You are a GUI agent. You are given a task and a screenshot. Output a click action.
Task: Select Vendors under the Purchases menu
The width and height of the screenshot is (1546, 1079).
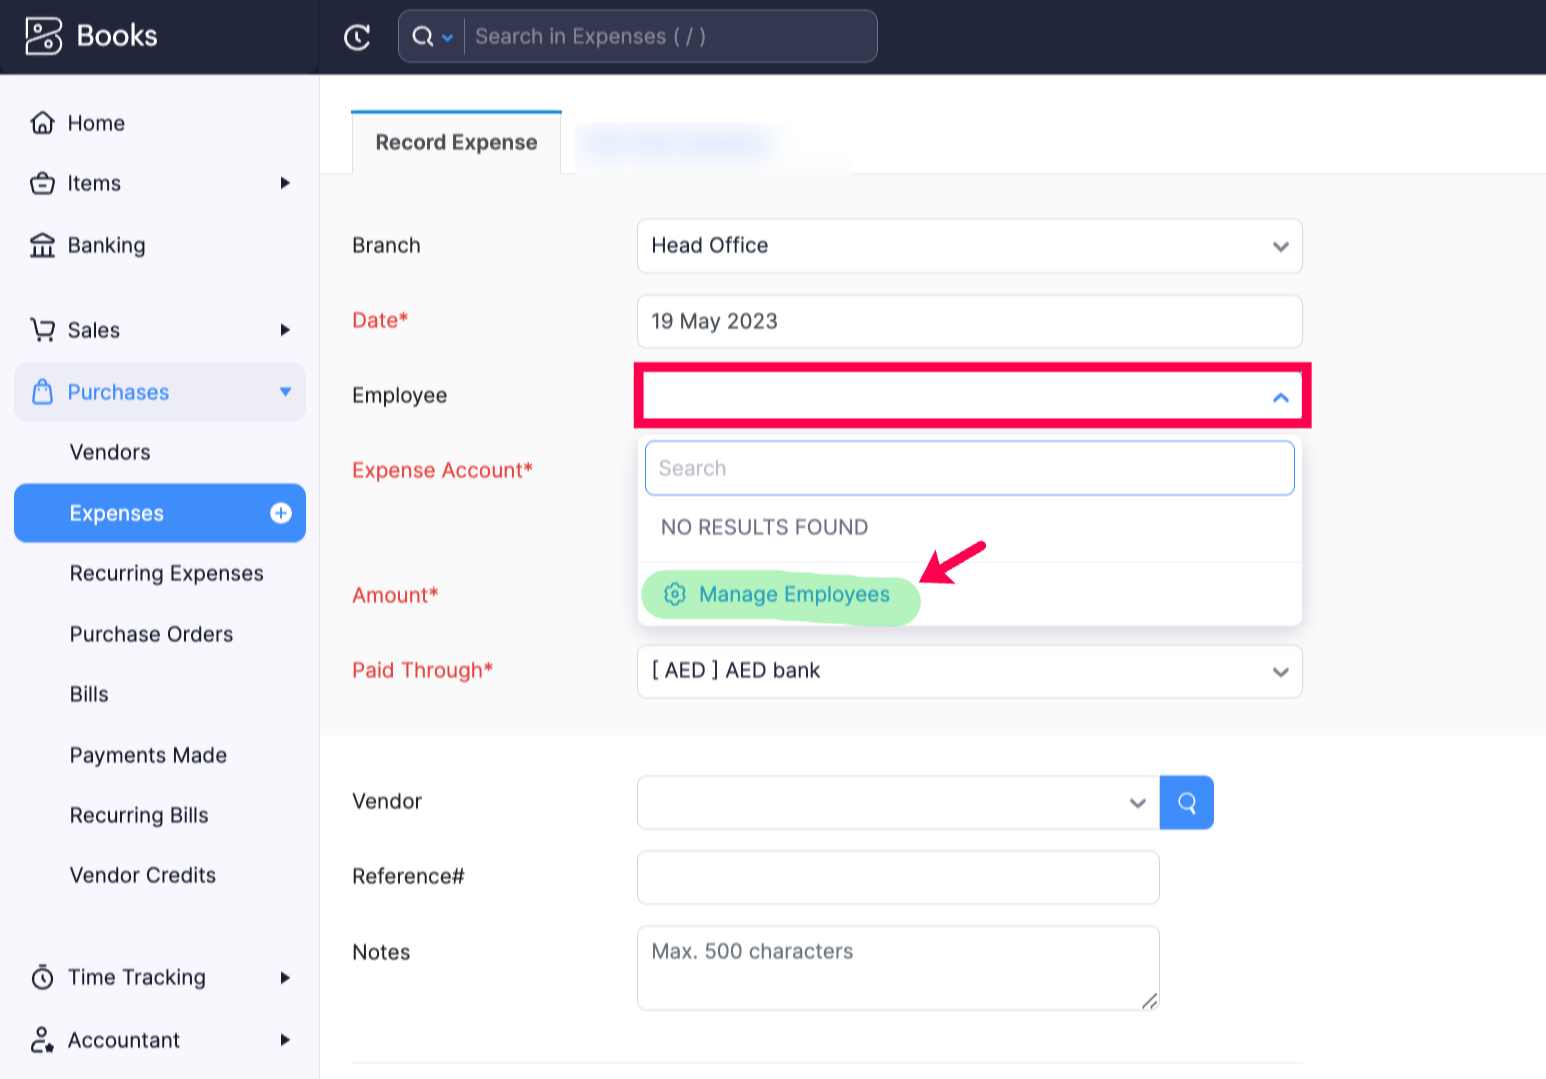pyautogui.click(x=110, y=452)
